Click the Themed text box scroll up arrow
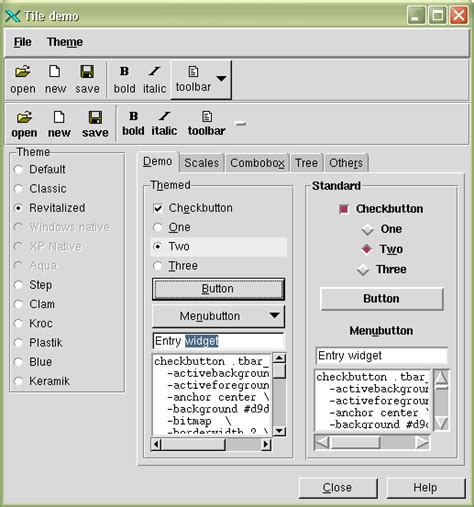The height and width of the screenshot is (507, 474). pyautogui.click(x=279, y=358)
